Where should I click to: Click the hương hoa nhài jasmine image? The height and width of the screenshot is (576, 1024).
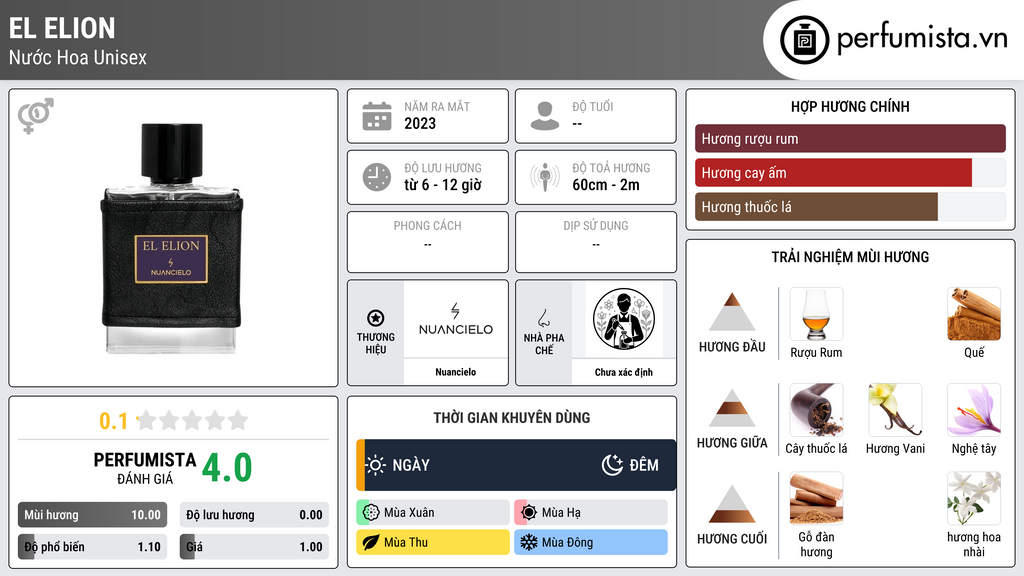tap(974, 499)
